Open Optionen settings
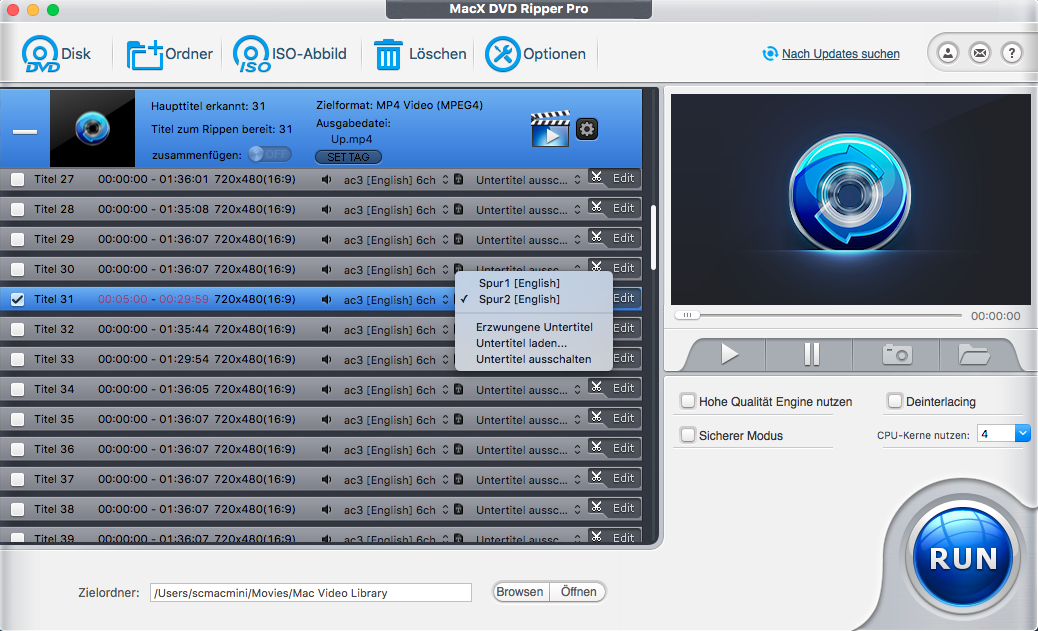 point(535,54)
